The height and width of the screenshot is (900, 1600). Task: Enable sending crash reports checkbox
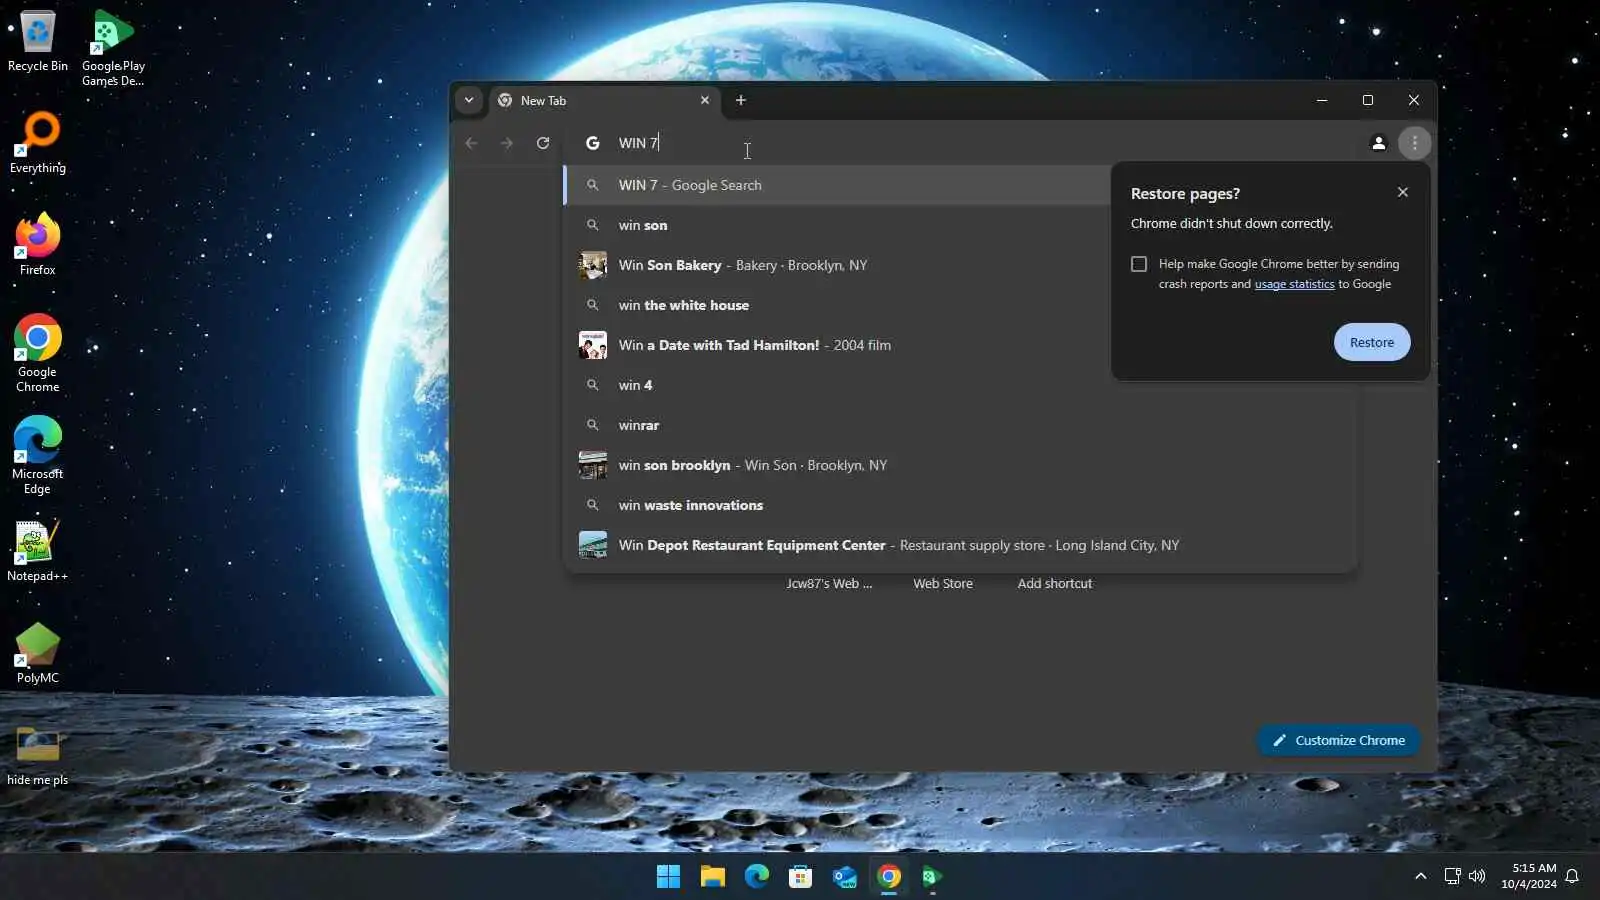pos(1139,264)
